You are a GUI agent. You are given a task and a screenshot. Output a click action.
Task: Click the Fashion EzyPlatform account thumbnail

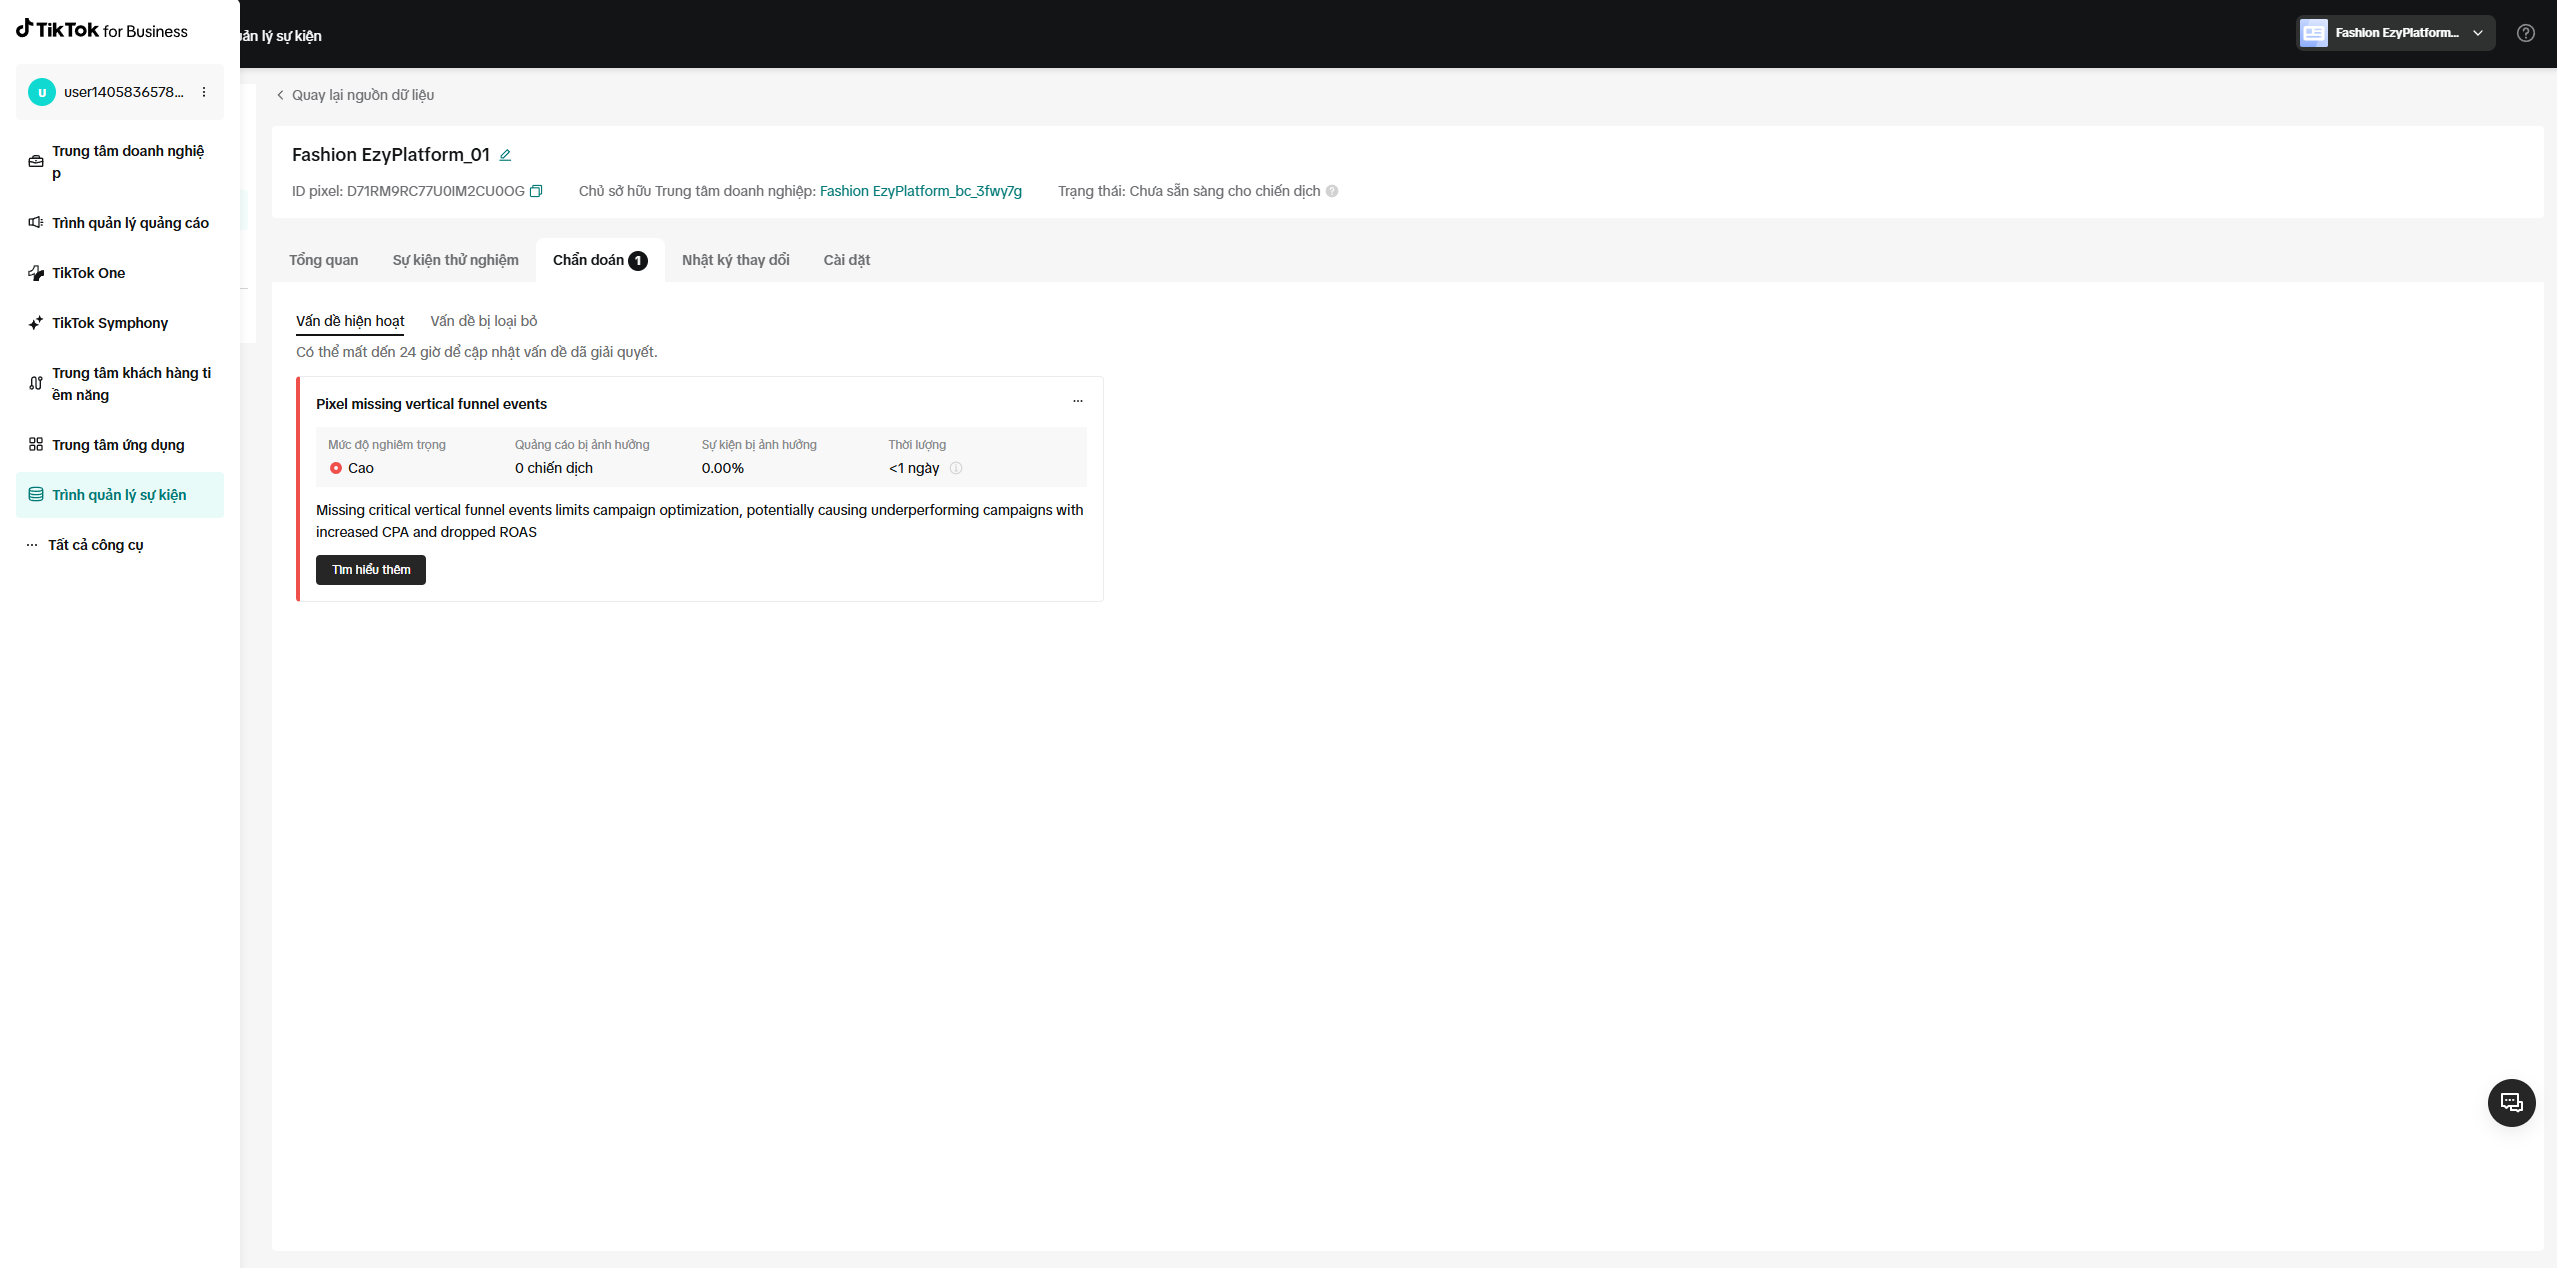(x=2314, y=33)
